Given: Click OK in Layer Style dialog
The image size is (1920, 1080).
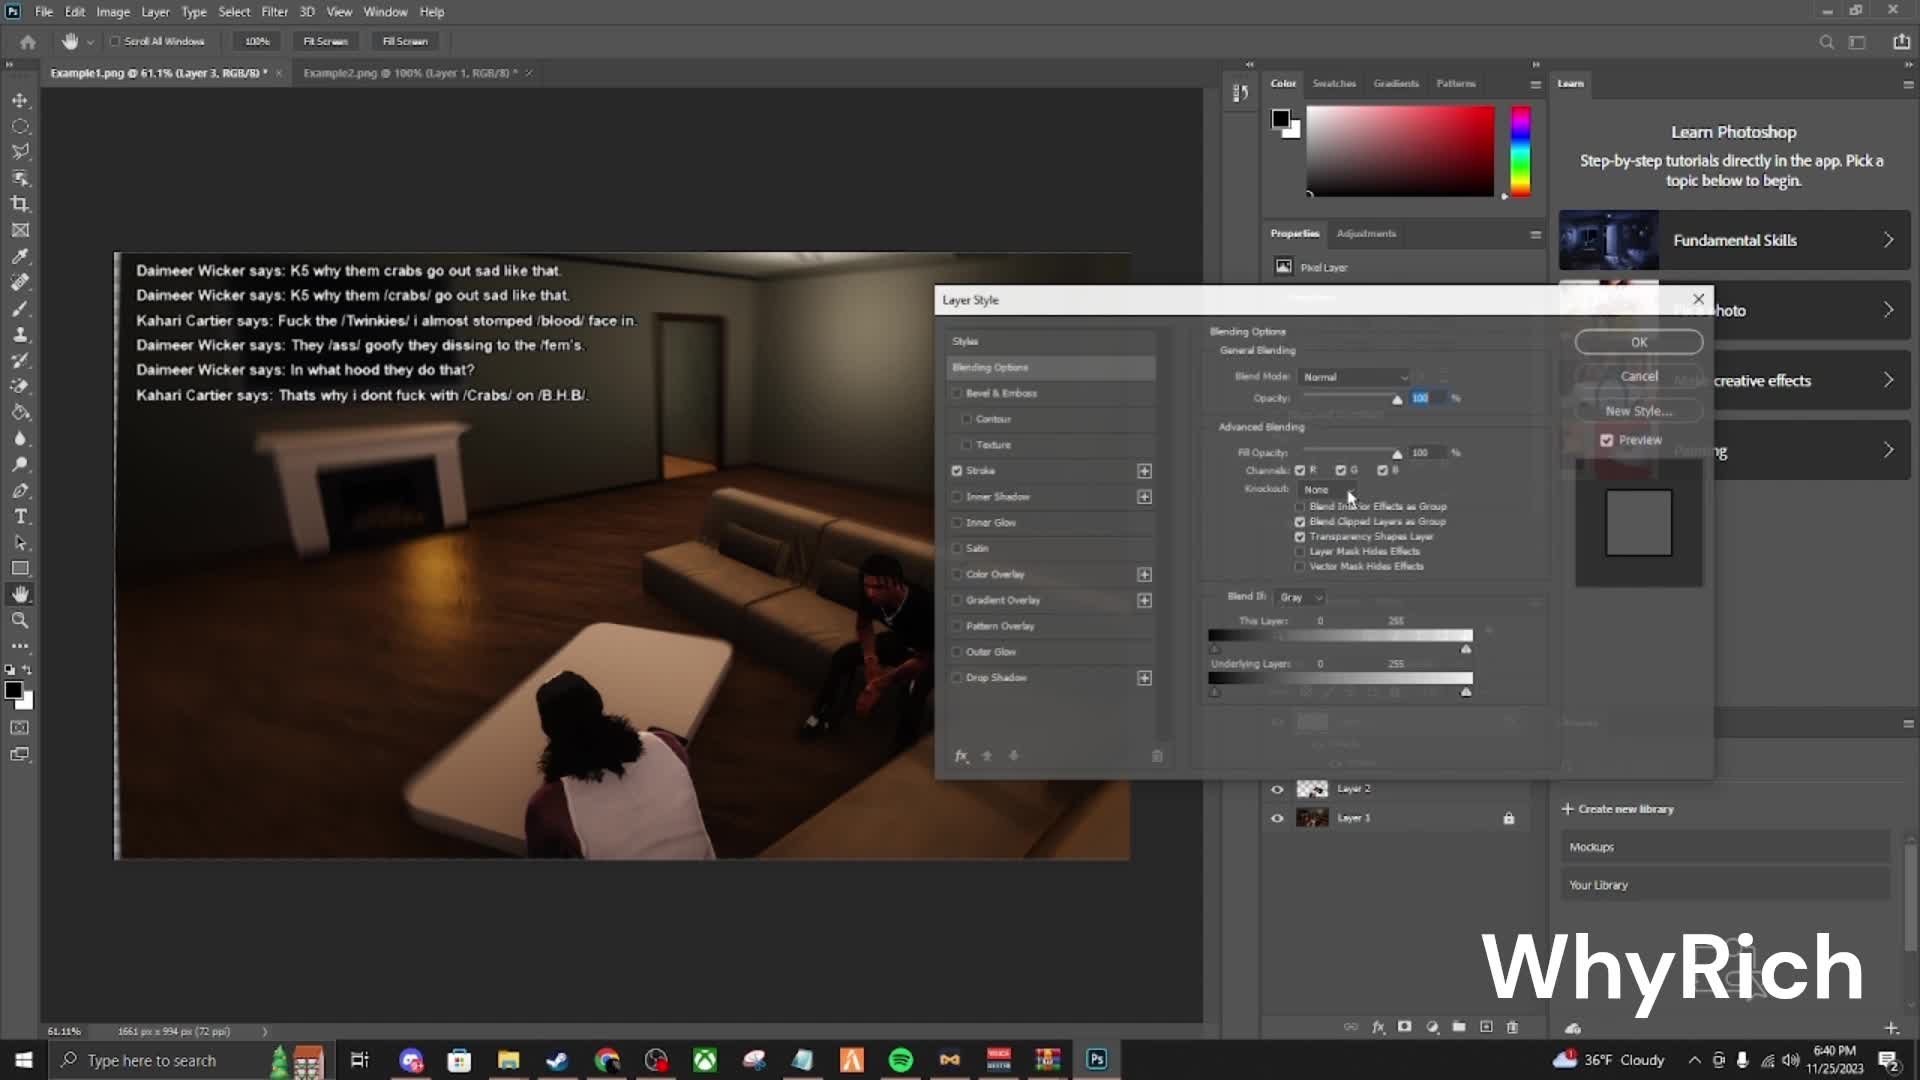Looking at the screenshot, I should coord(1638,342).
